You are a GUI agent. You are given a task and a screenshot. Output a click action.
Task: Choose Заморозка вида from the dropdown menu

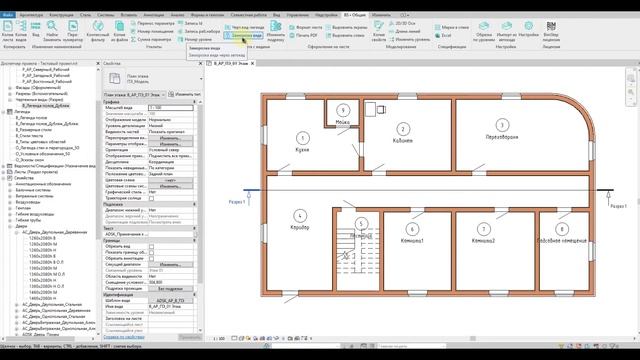(204, 48)
